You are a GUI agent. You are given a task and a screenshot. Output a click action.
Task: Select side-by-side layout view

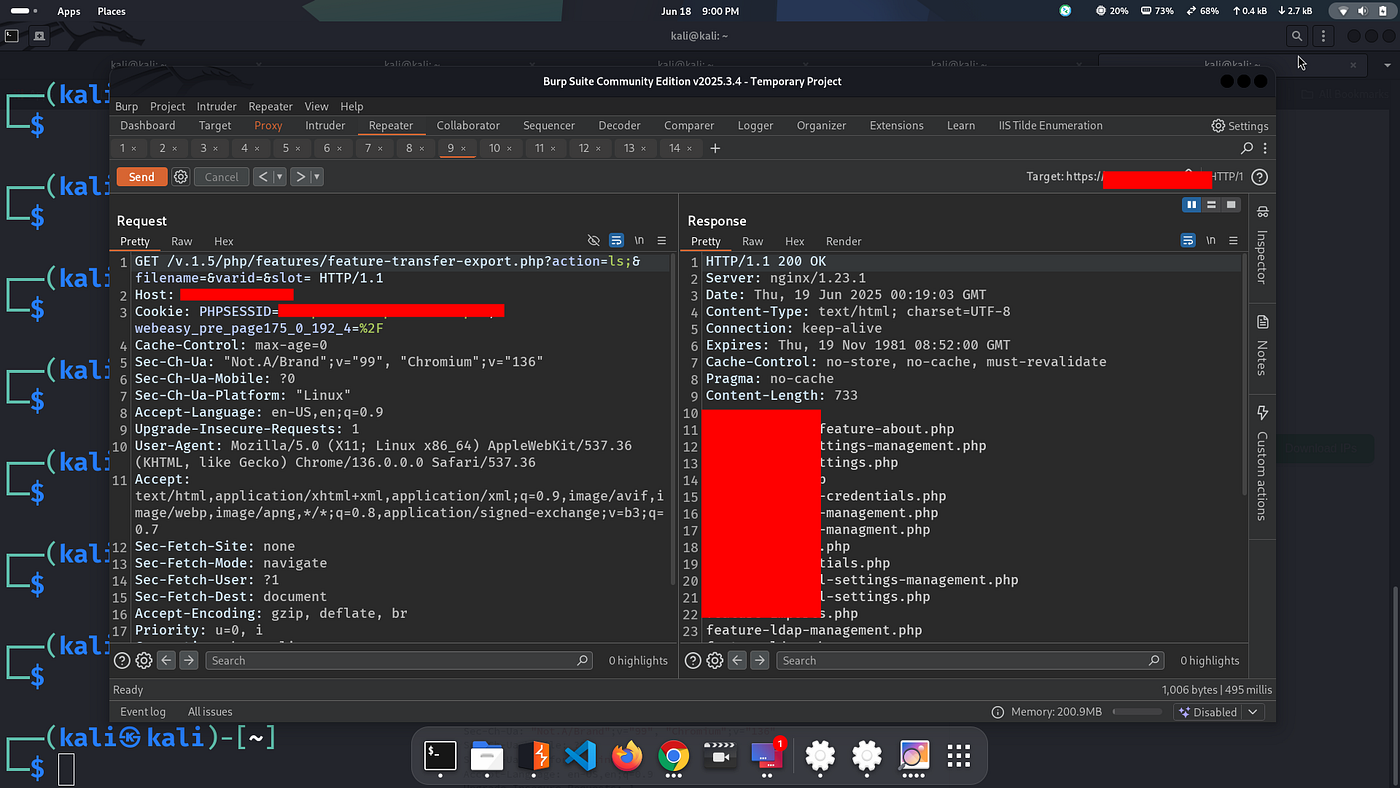(x=1192, y=205)
